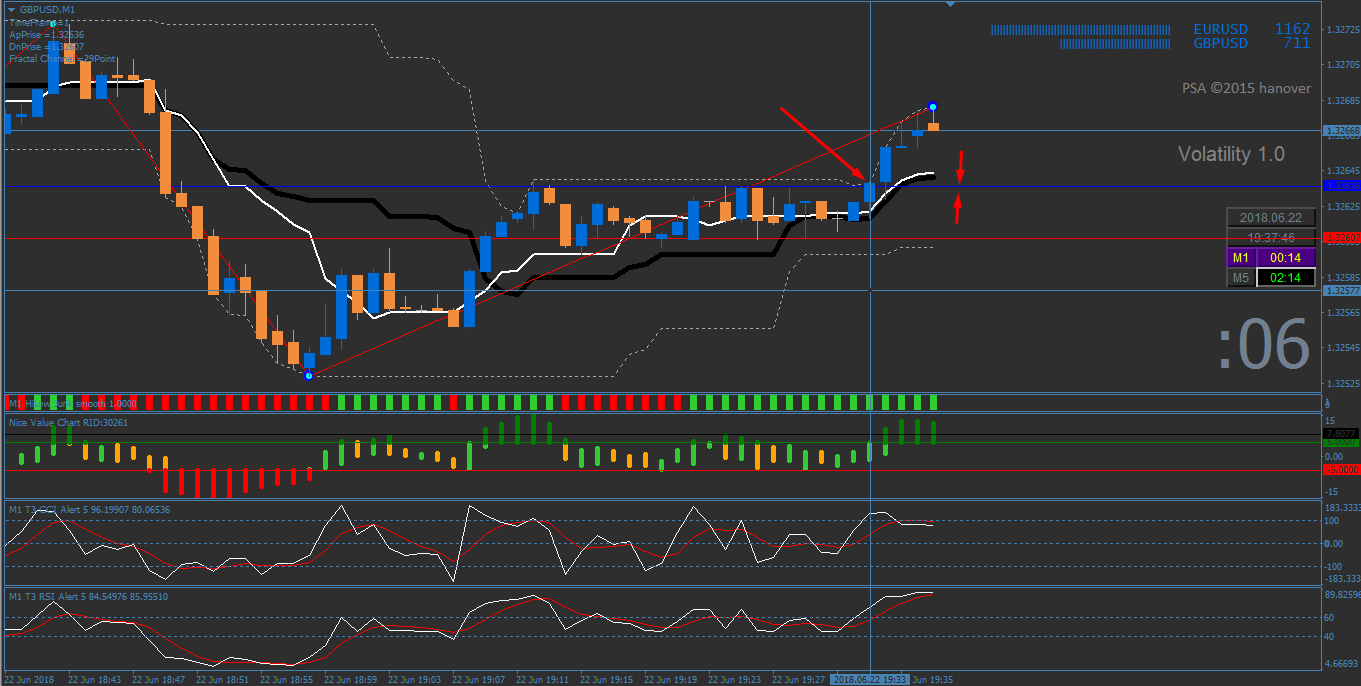The width and height of the screenshot is (1361, 686).
Task: Click the highlighted 2018.06.22 19:33 time marker
Action: 870,679
